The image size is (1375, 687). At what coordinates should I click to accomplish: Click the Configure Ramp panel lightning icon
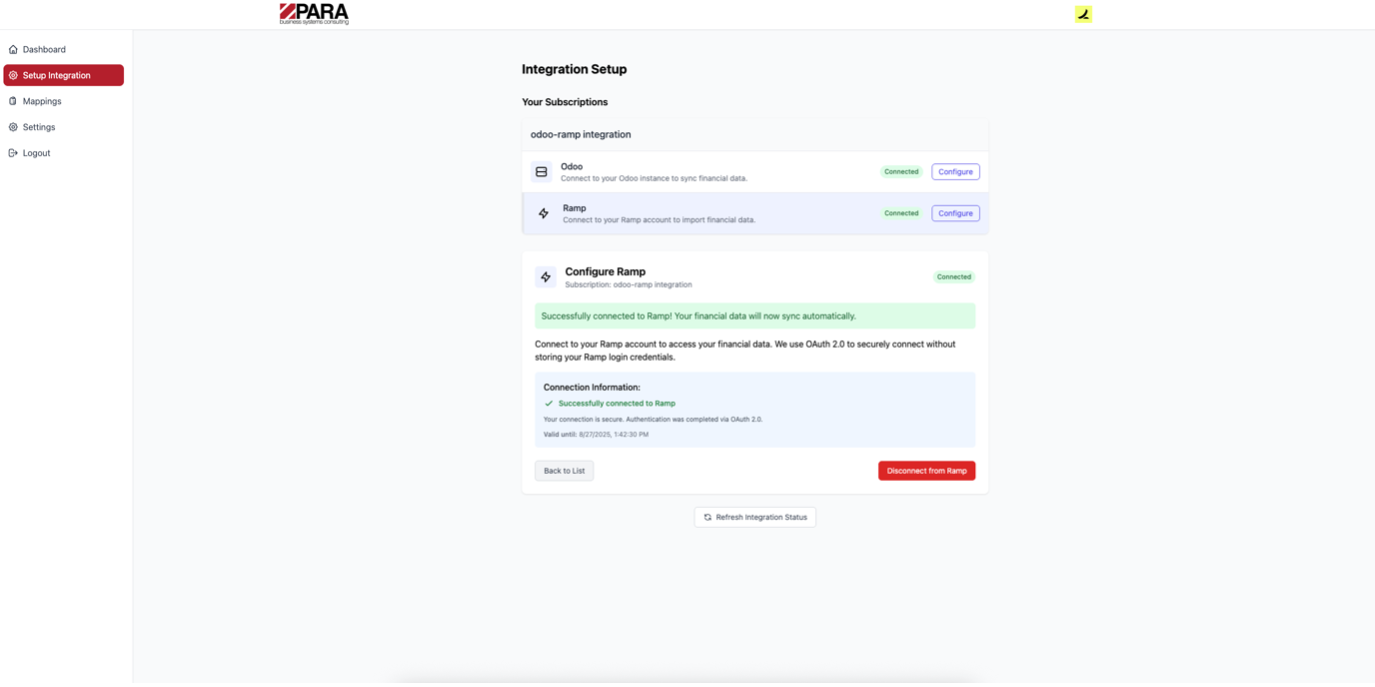pos(545,277)
